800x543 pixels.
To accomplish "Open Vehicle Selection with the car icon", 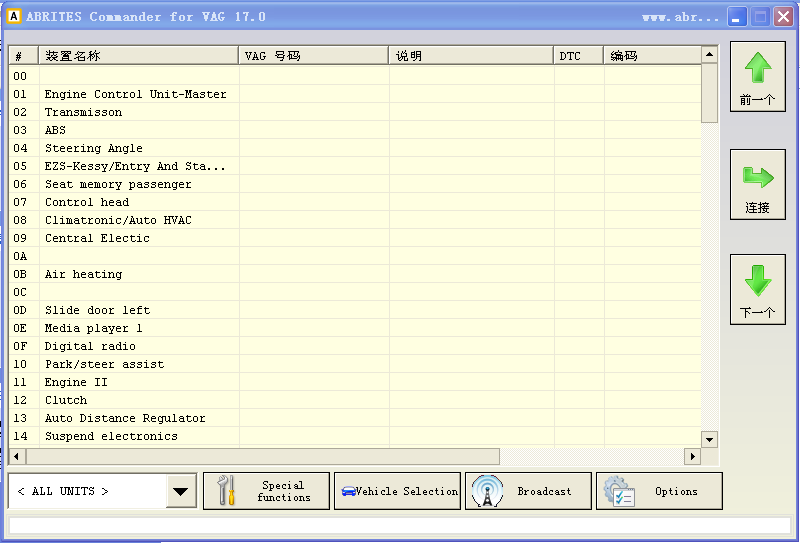I will click(x=397, y=491).
